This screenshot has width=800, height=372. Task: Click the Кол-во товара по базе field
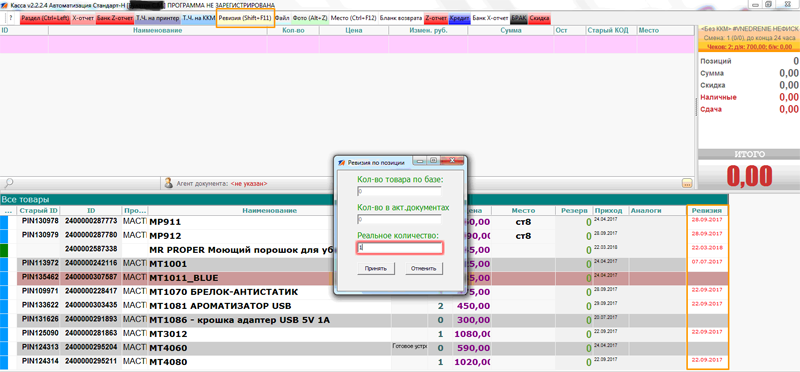[x=399, y=191]
